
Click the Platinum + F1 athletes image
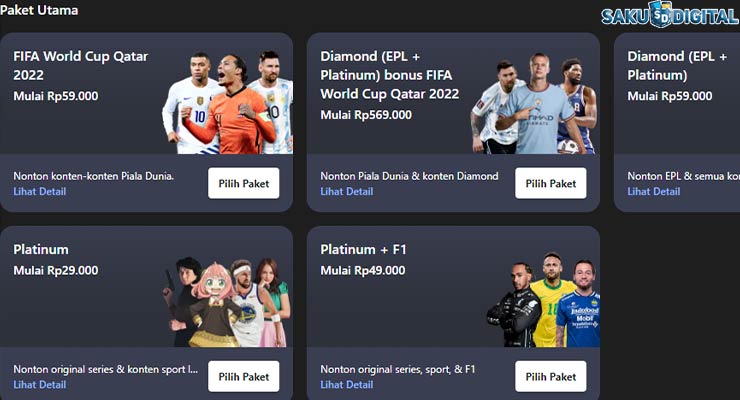click(543, 300)
